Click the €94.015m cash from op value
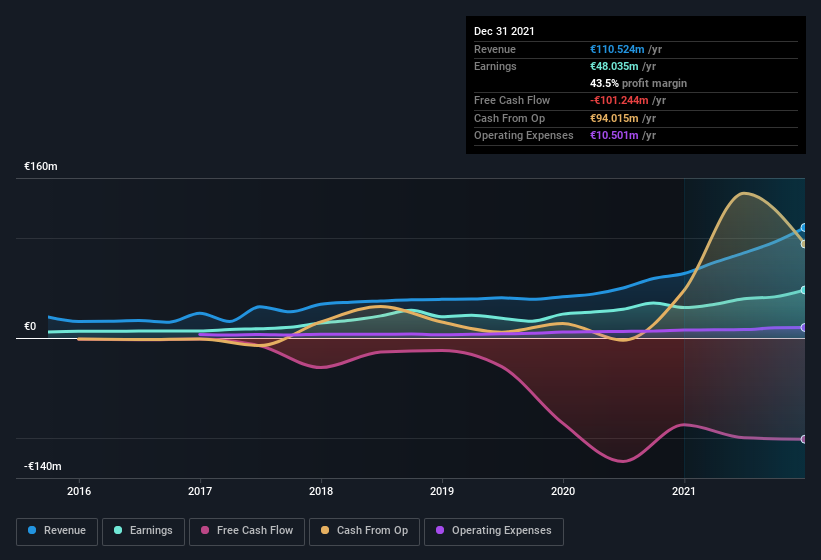This screenshot has height=560, width=821. (614, 118)
